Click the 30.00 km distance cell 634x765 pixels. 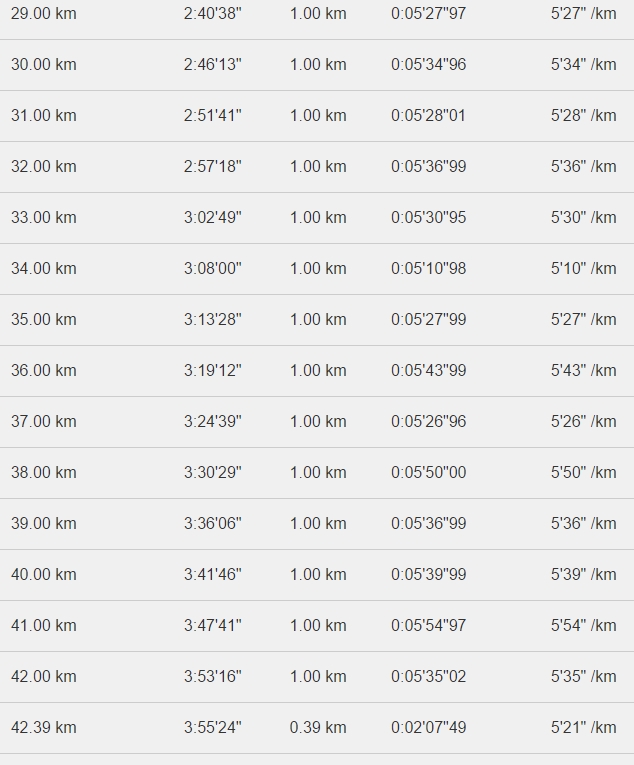tap(43, 64)
